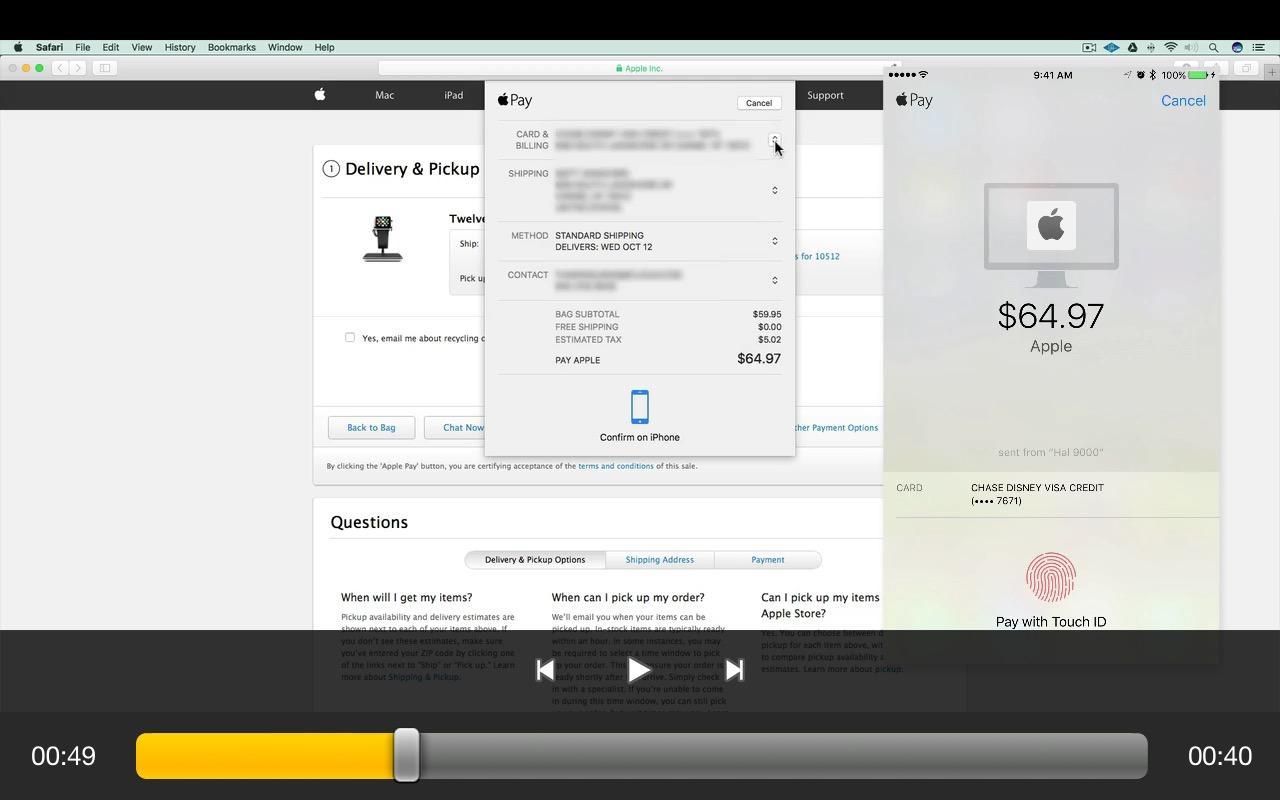
Task: Click the Safari forward arrow
Action: [x=78, y=68]
